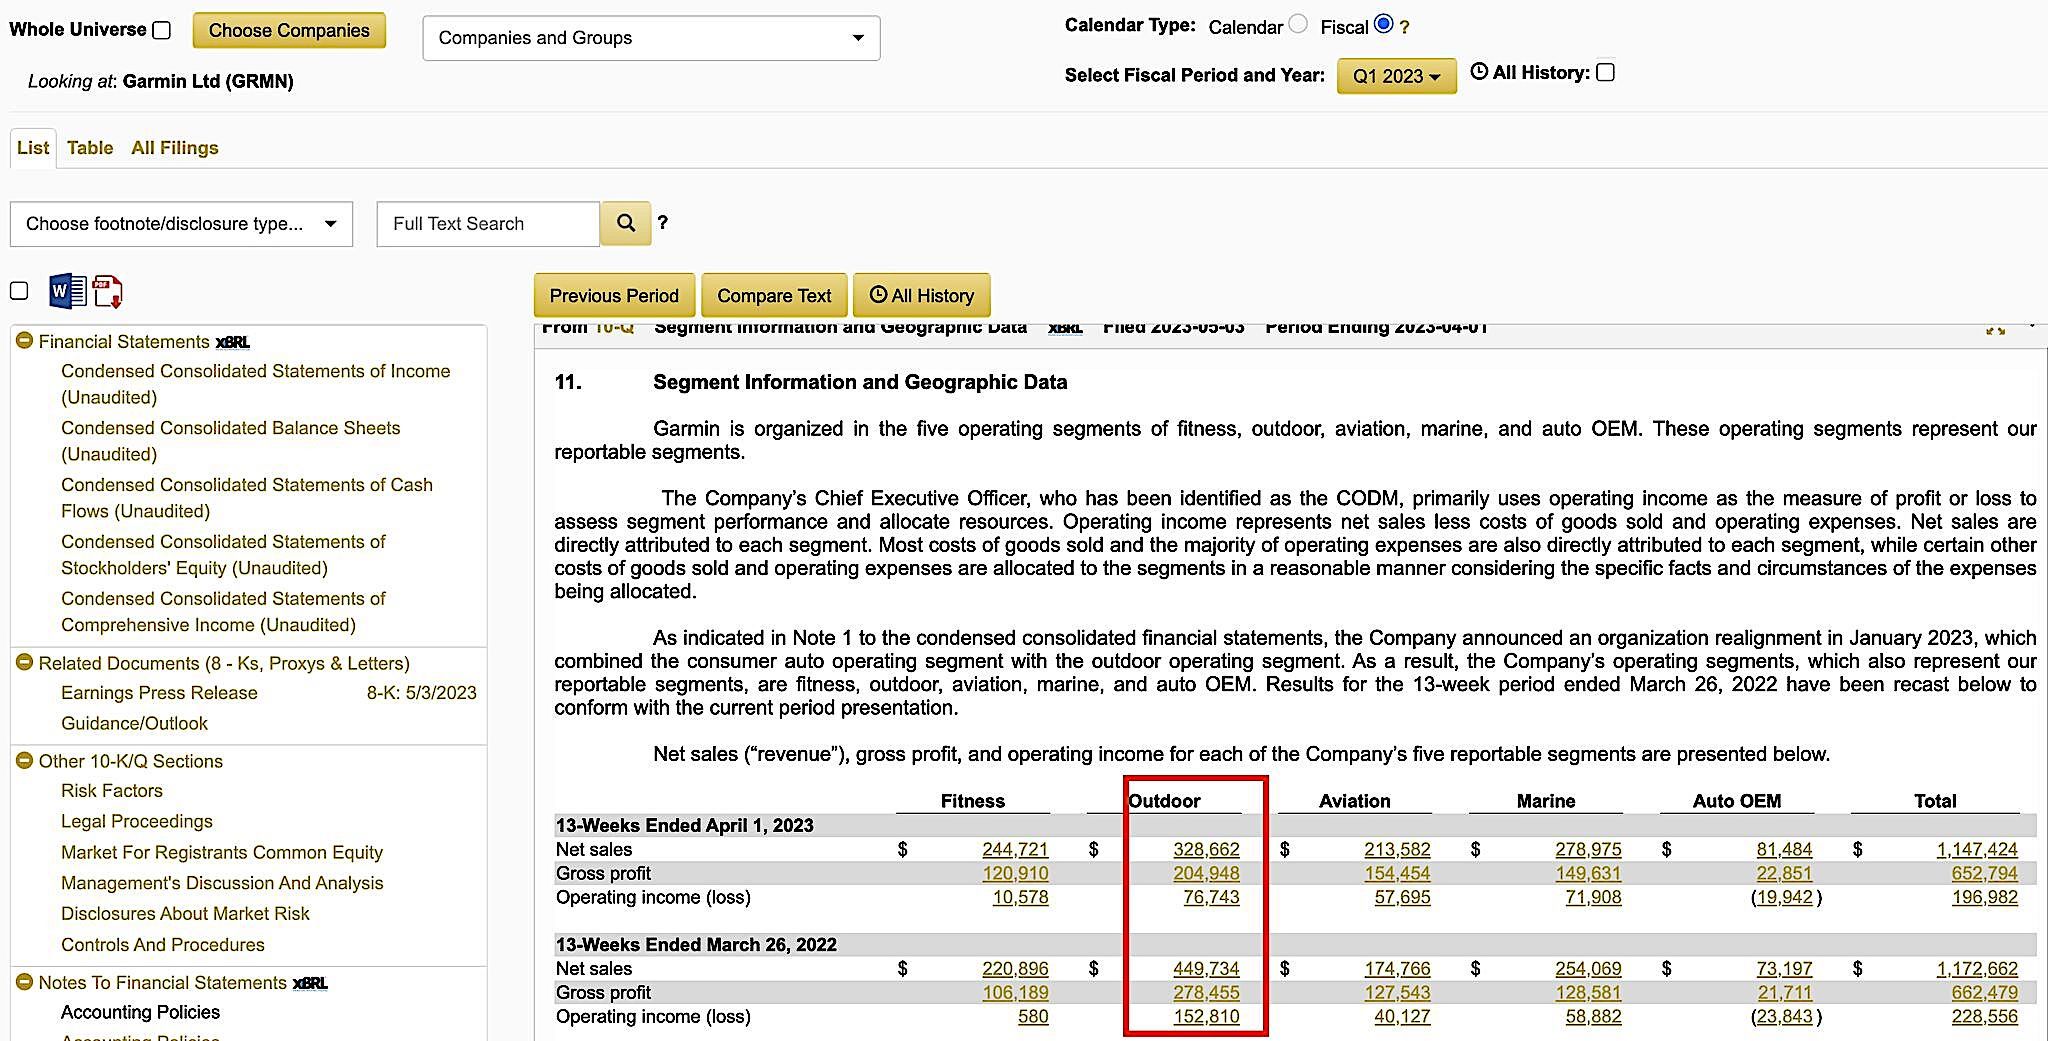Image resolution: width=2048 pixels, height=1041 pixels.
Task: Click into the Full Text Search field
Action: click(488, 224)
